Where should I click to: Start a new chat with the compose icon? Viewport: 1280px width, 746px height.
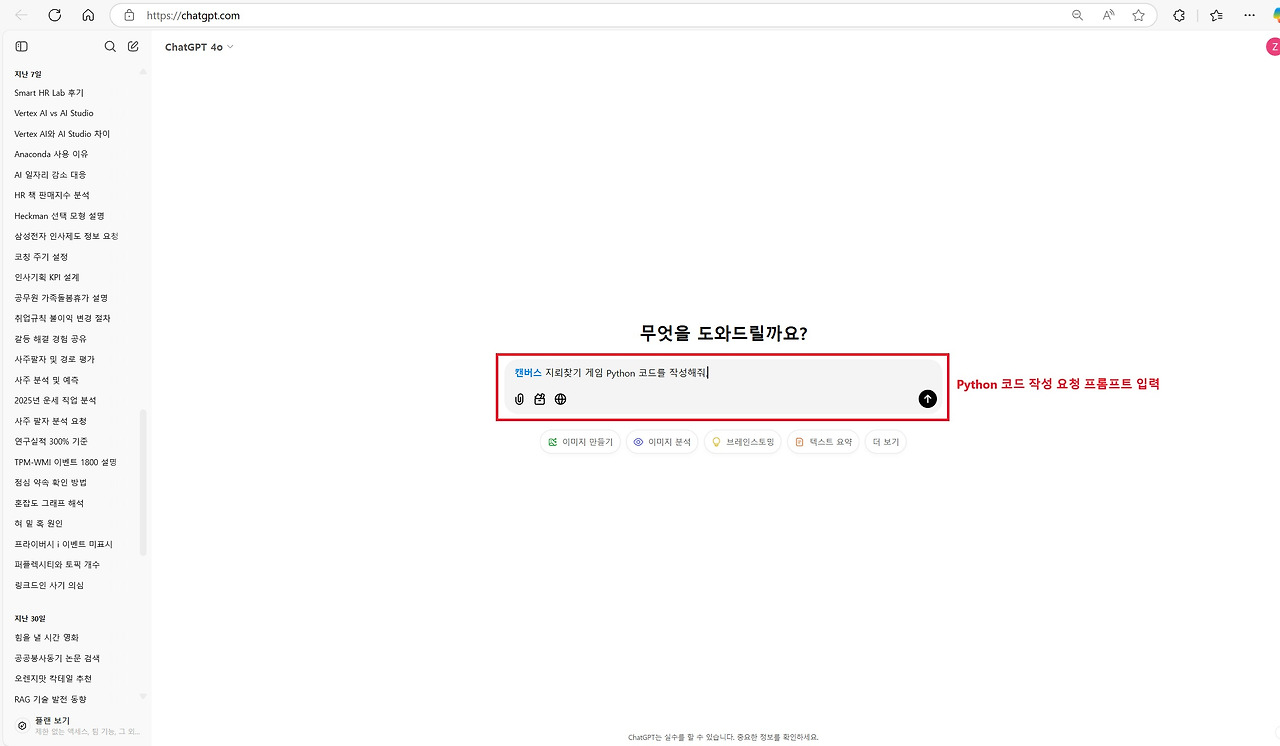click(133, 46)
